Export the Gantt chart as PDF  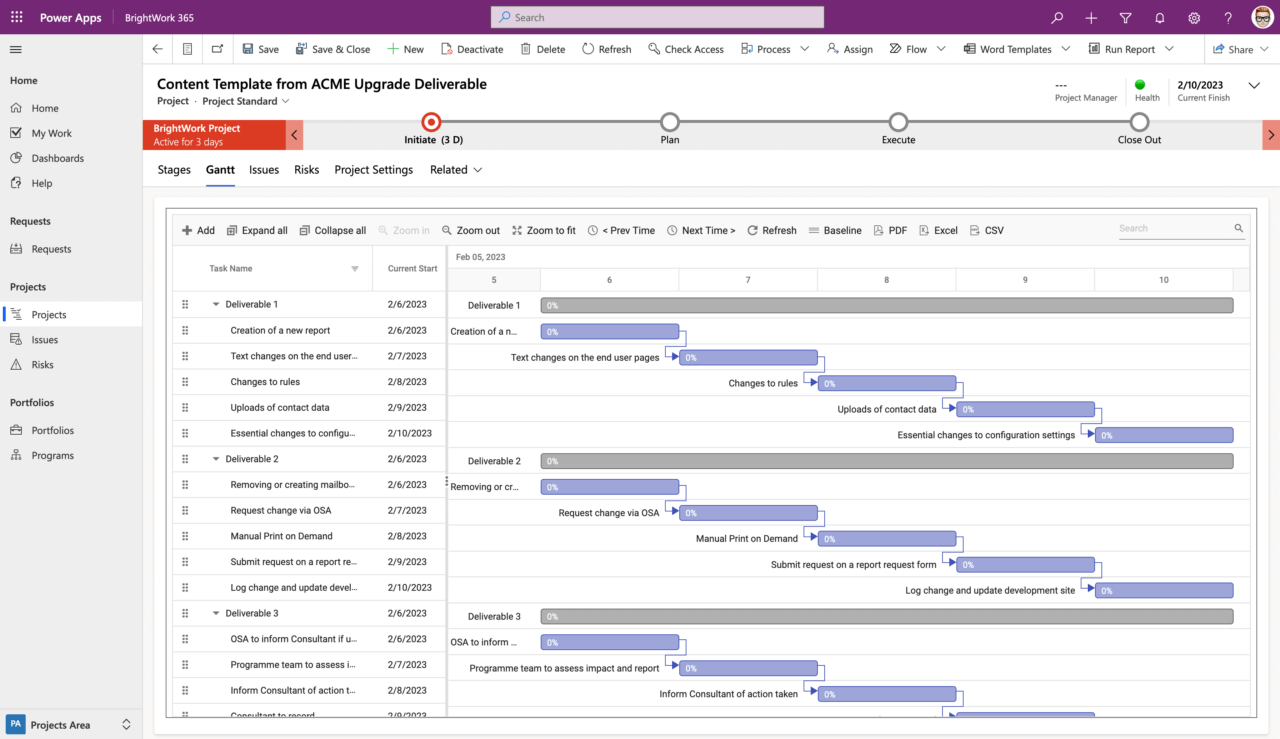coord(889,230)
